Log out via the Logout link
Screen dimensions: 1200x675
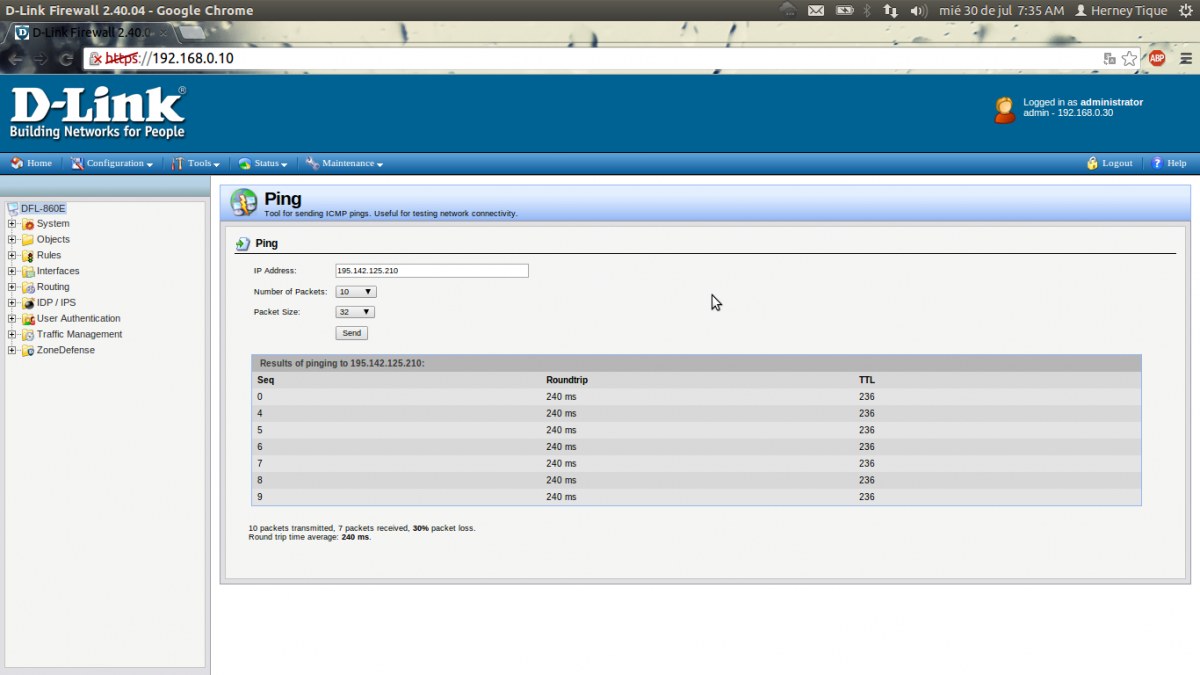pos(1110,163)
